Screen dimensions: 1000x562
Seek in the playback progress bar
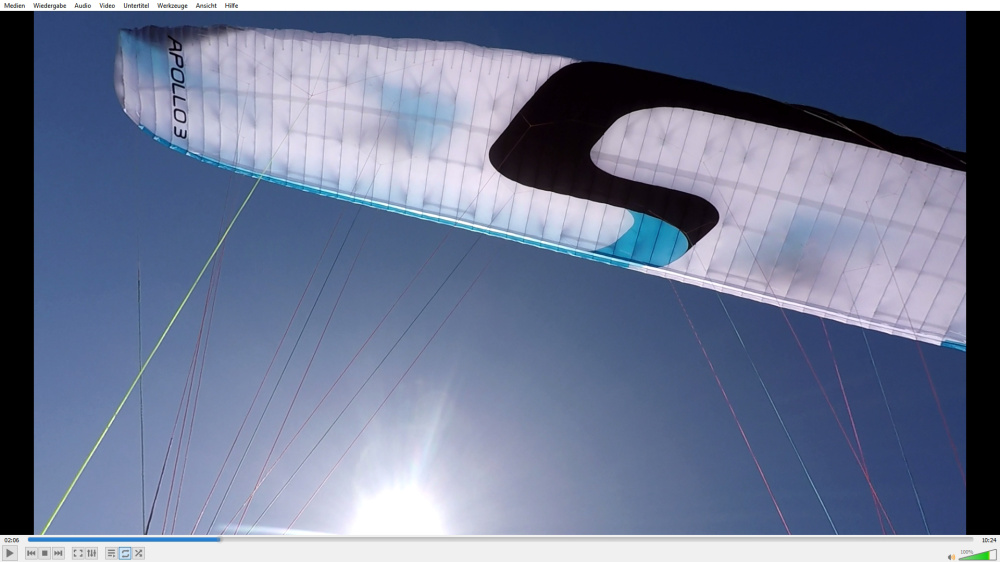(x=500, y=540)
